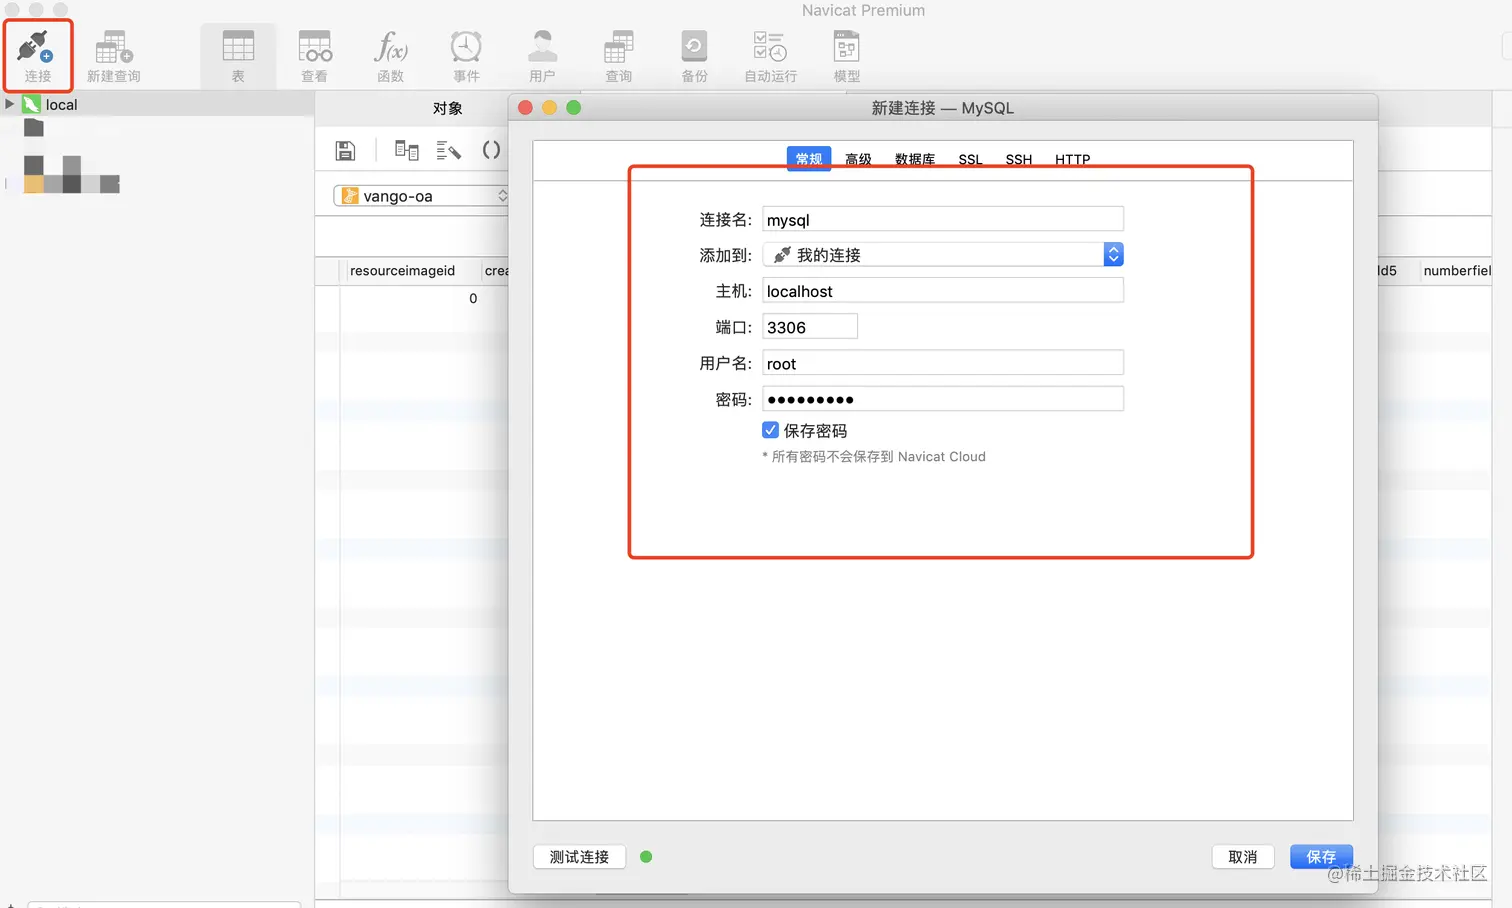Viewport: 1512px width, 908px height.
Task: Click the 模型 (Model) toolbar icon
Action: [847, 55]
